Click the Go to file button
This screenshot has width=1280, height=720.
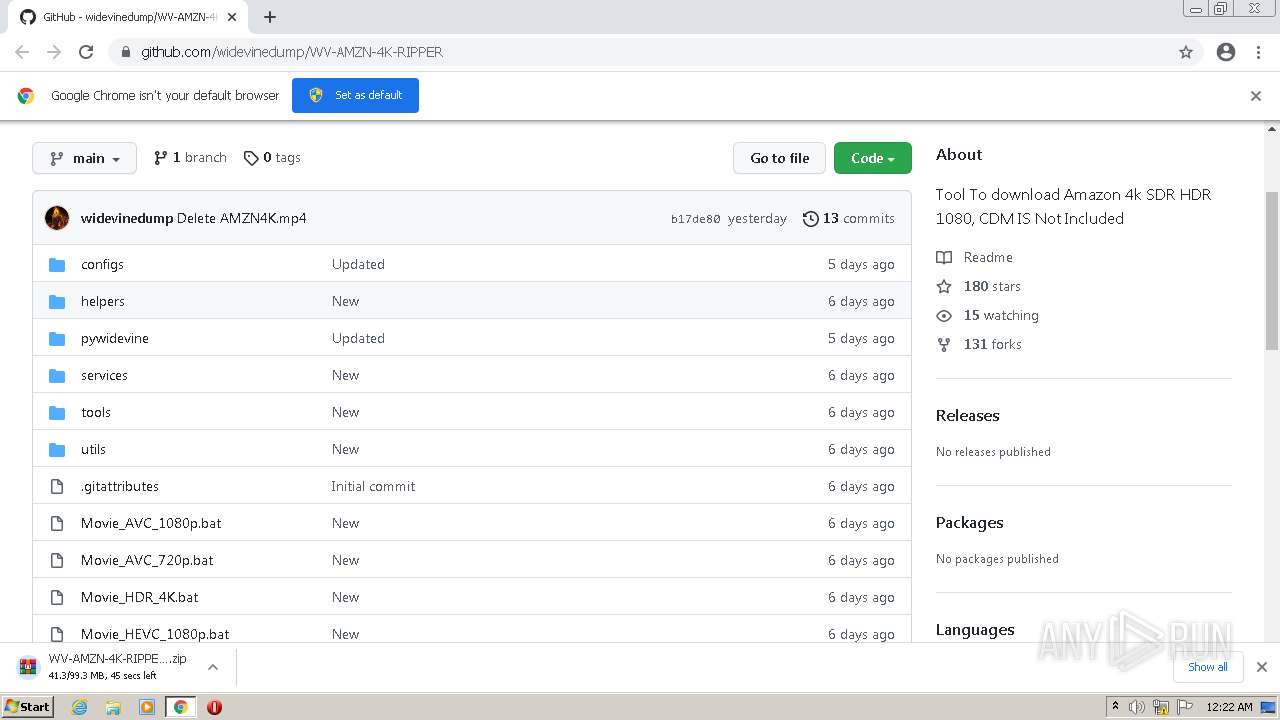[779, 158]
